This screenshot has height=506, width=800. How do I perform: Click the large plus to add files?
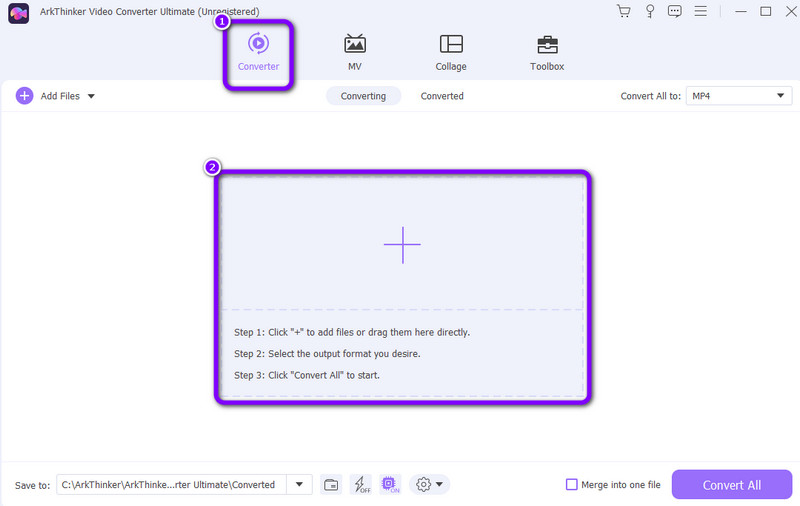[403, 245]
